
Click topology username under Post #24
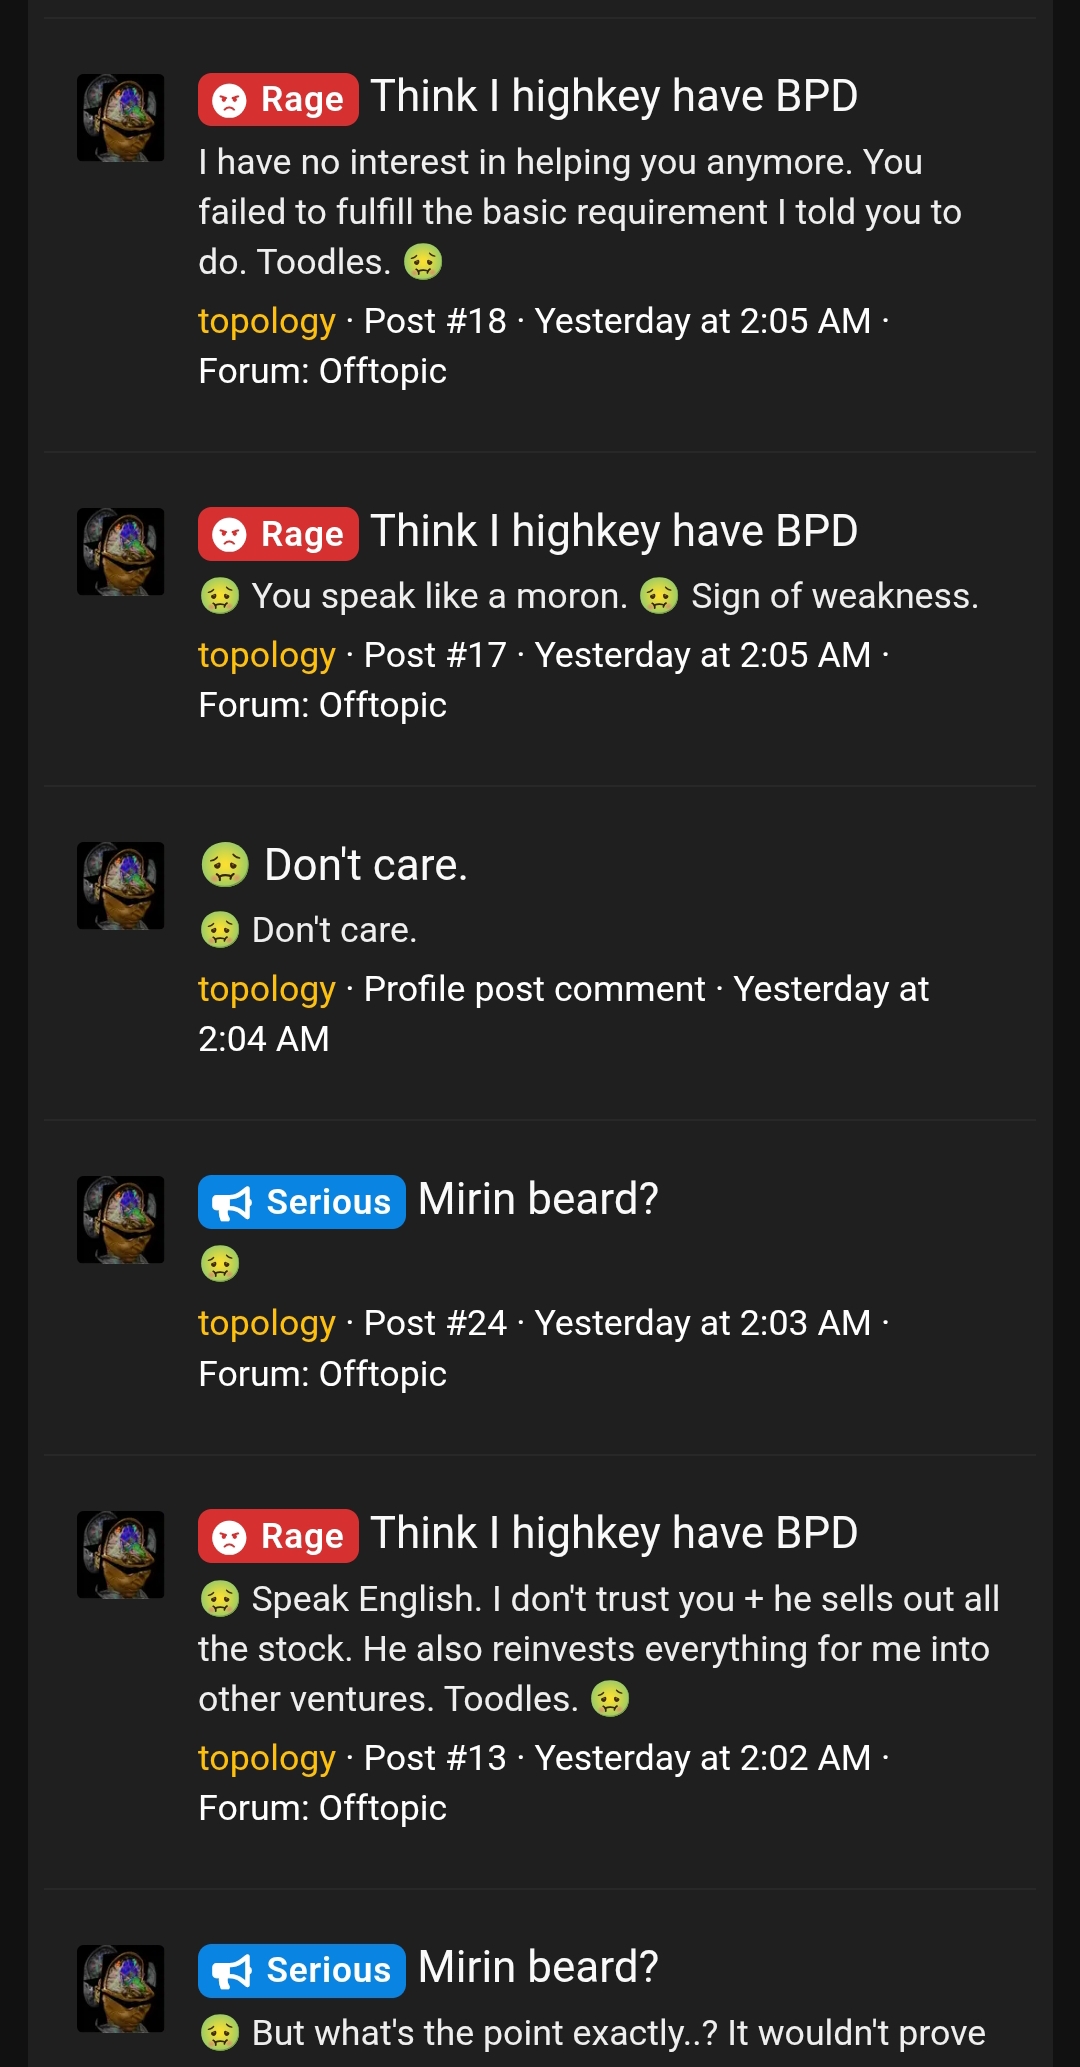point(267,1324)
